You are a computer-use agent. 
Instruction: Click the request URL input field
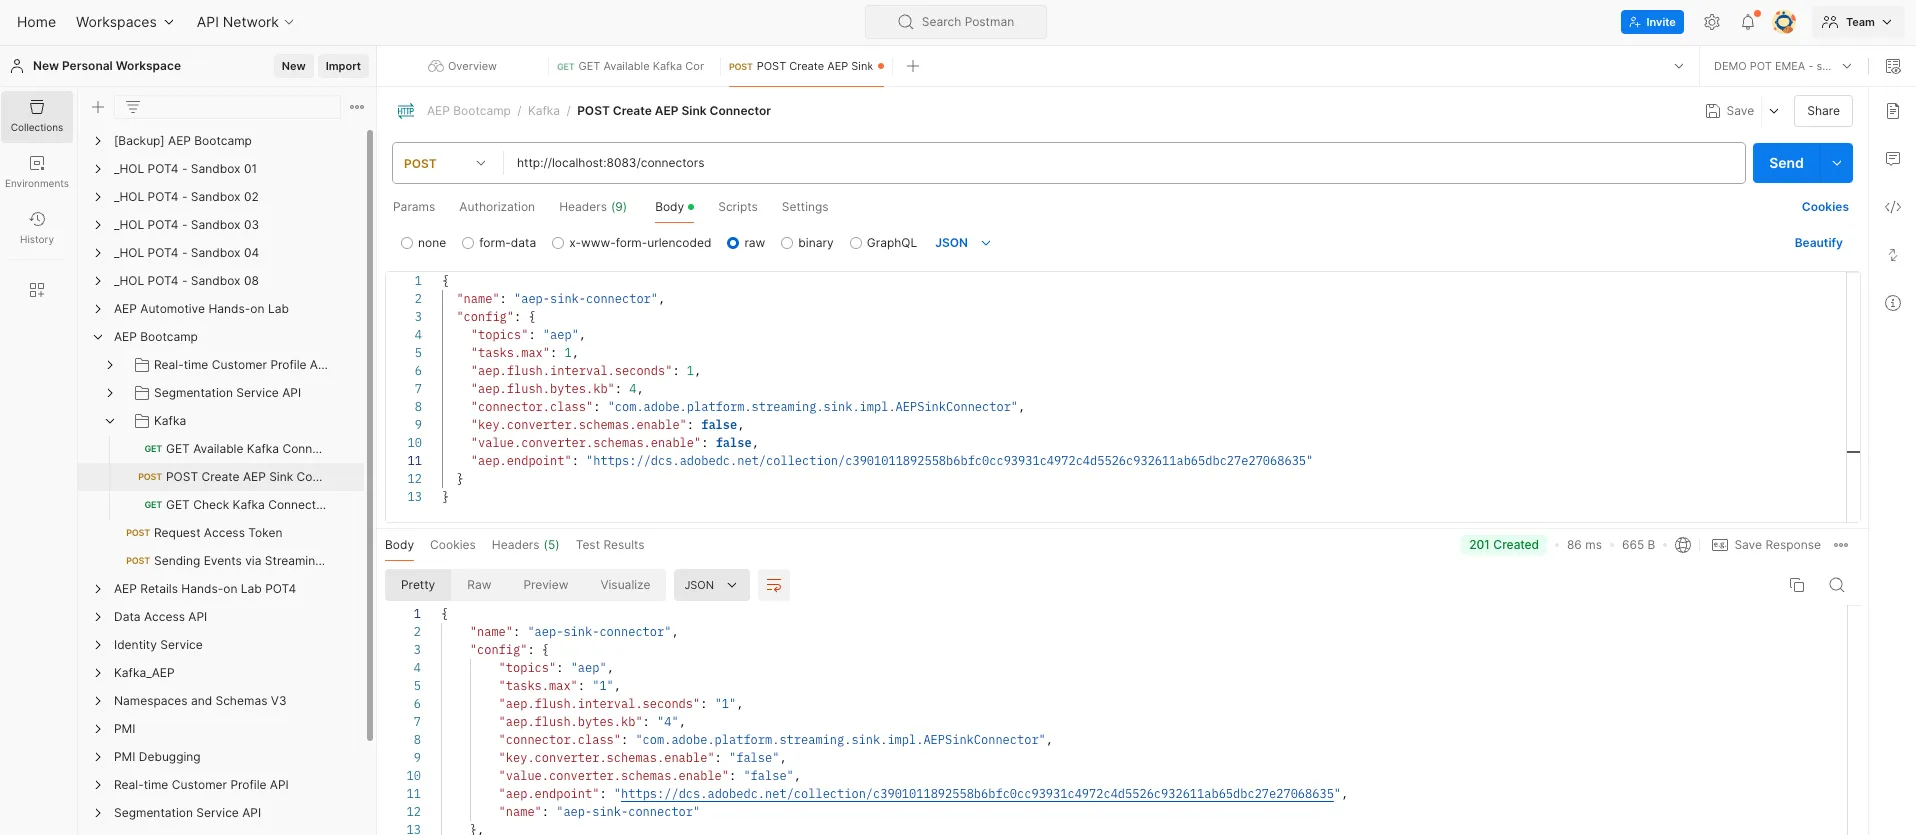(x=1124, y=163)
